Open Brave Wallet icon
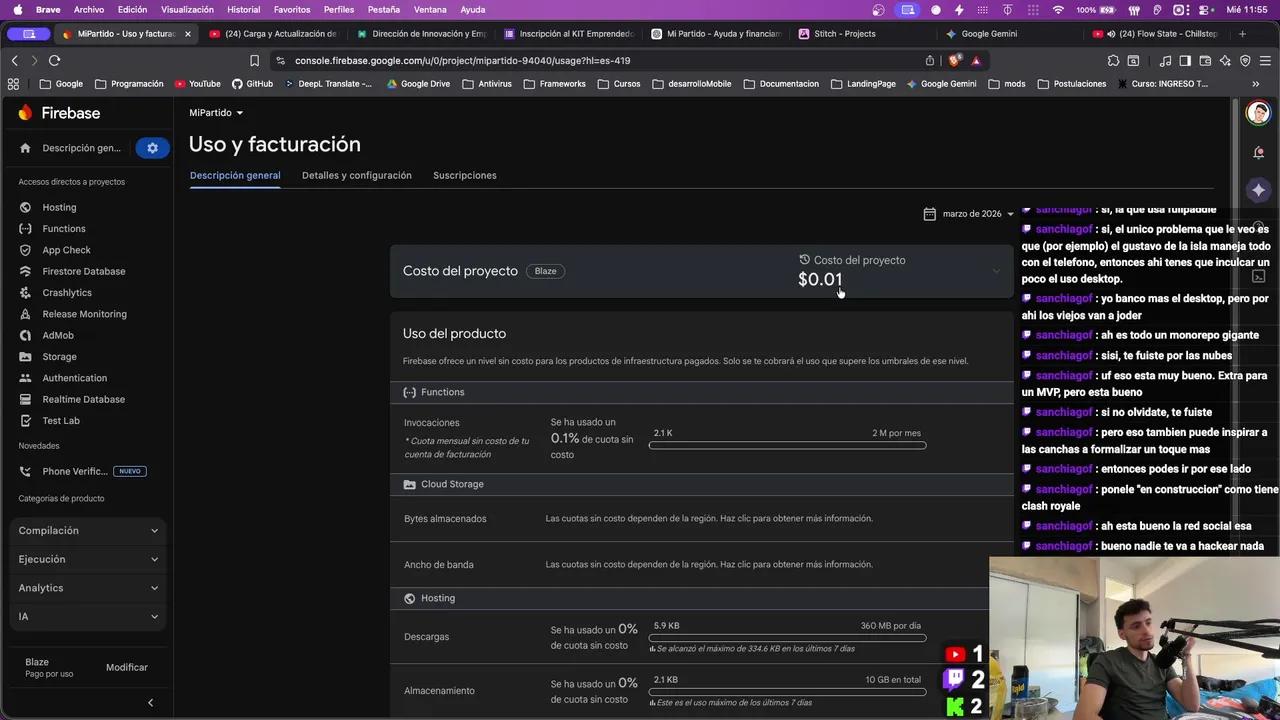The image size is (1280, 720). [x=1205, y=60]
